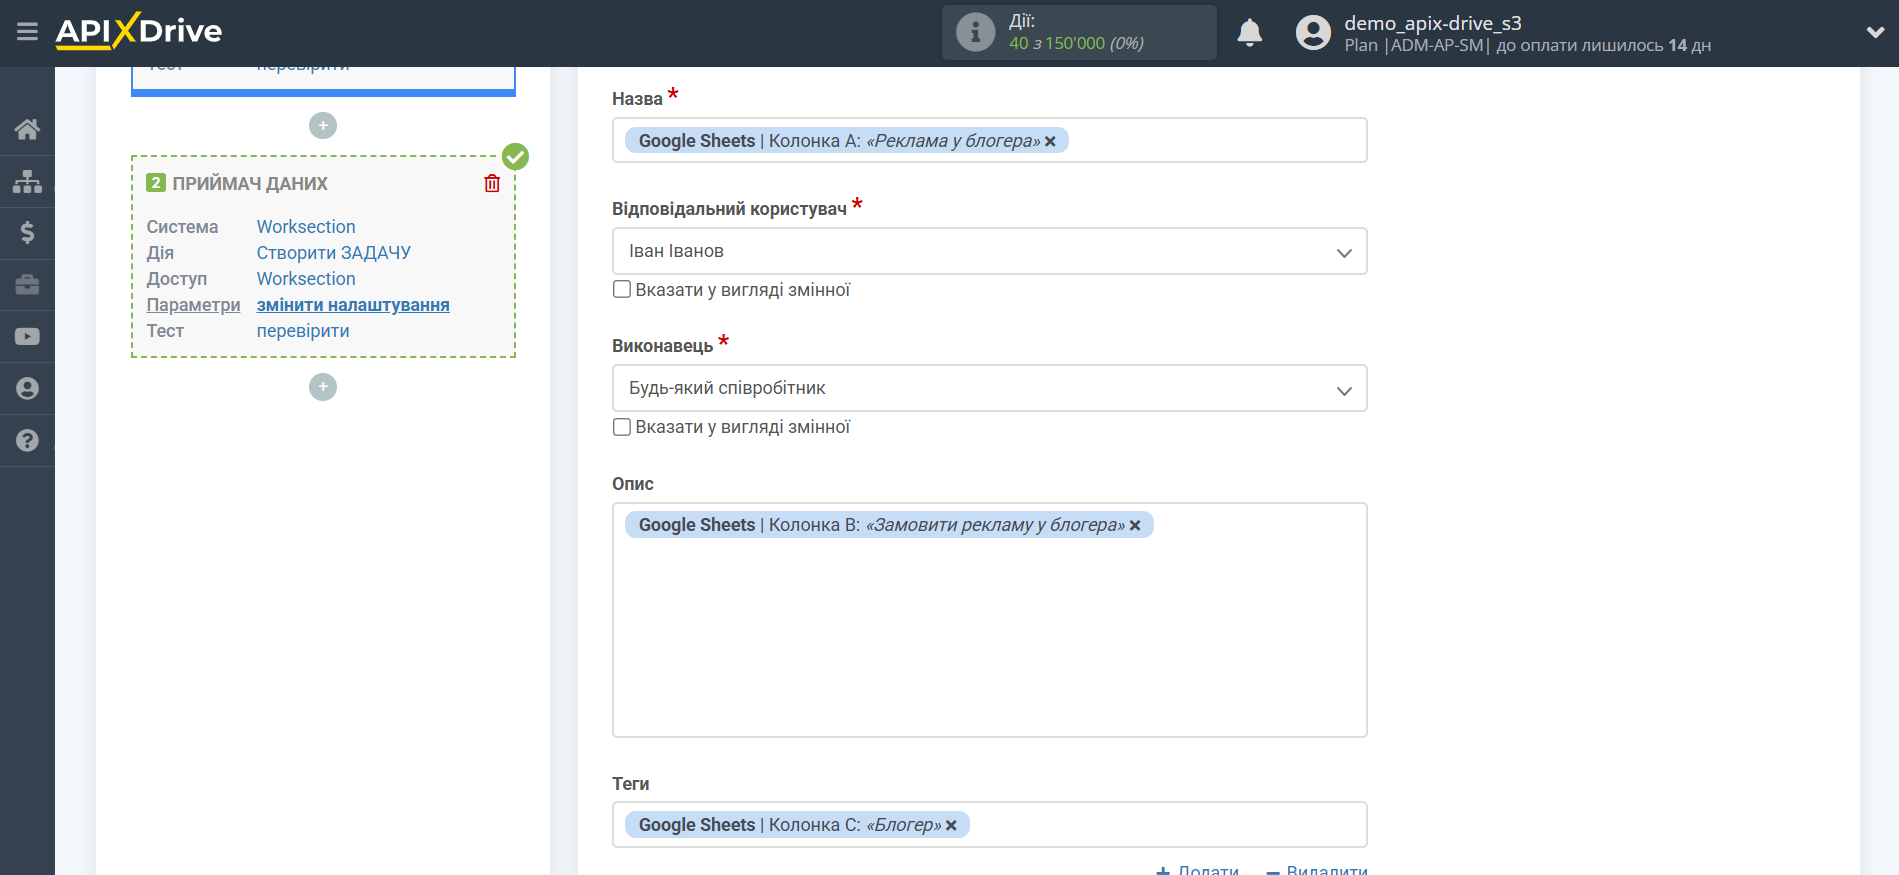This screenshot has width=1899, height=875.
Task: Open the notifications bell
Action: pyautogui.click(x=1249, y=33)
